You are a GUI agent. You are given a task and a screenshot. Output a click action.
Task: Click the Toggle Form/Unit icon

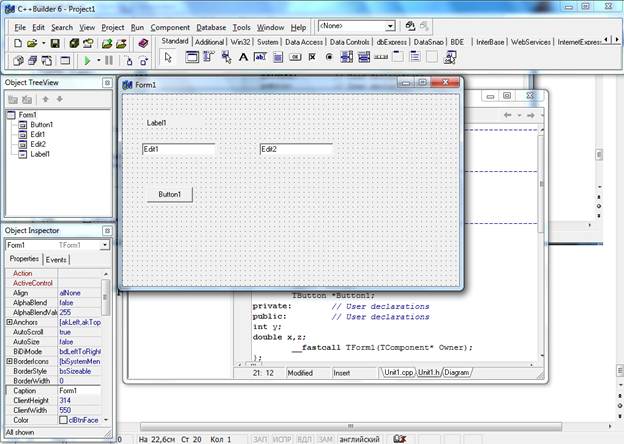(47, 61)
